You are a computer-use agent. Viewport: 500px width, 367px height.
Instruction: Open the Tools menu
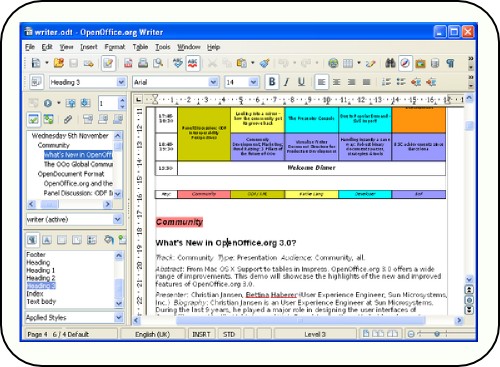(163, 47)
